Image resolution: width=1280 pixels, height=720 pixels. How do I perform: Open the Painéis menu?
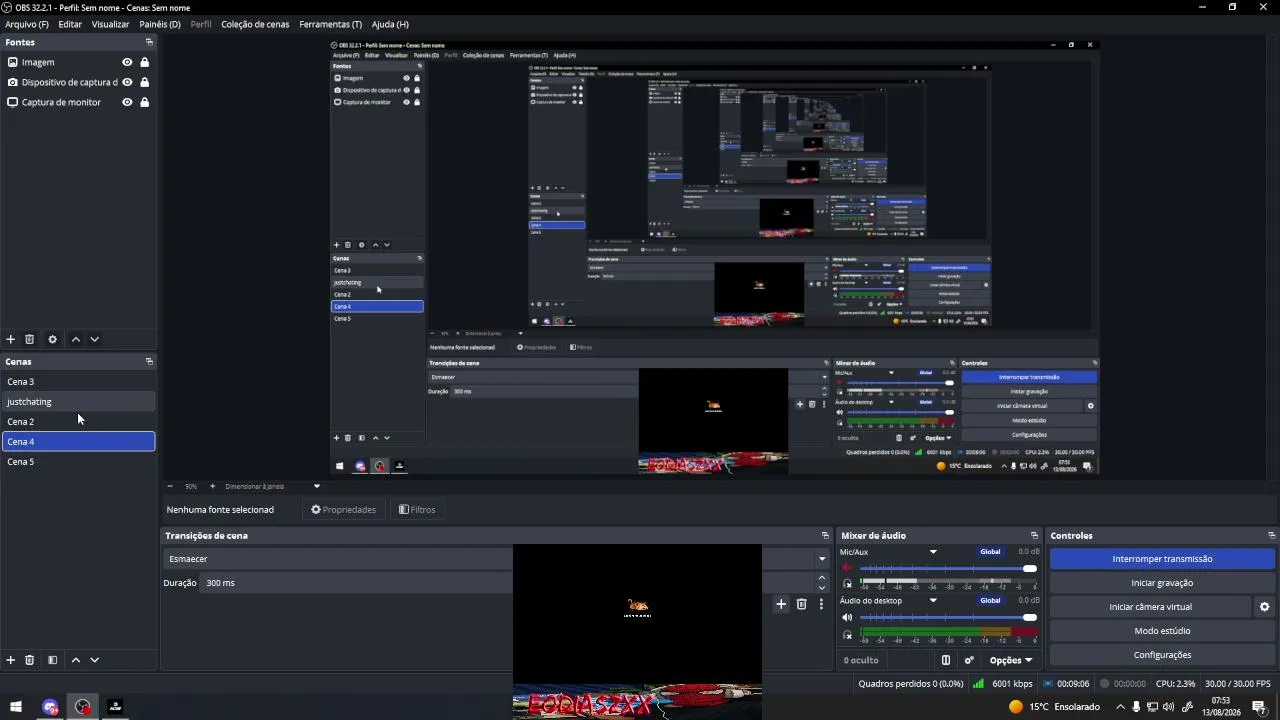pos(160,24)
